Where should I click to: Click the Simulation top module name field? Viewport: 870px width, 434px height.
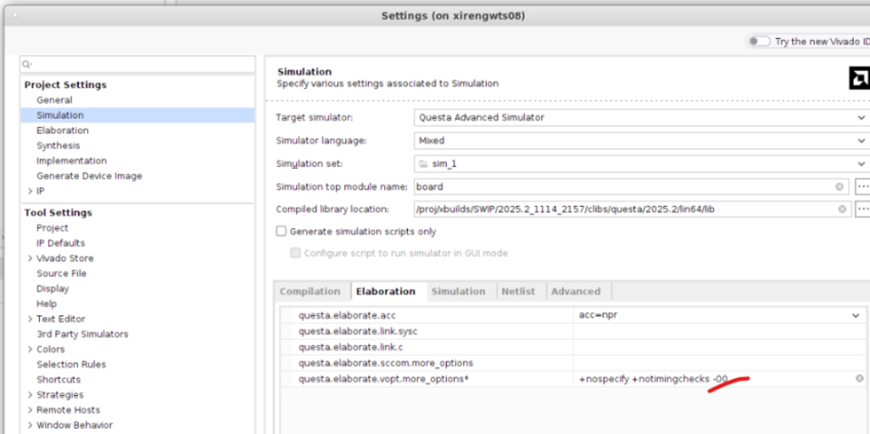pyautogui.click(x=631, y=187)
